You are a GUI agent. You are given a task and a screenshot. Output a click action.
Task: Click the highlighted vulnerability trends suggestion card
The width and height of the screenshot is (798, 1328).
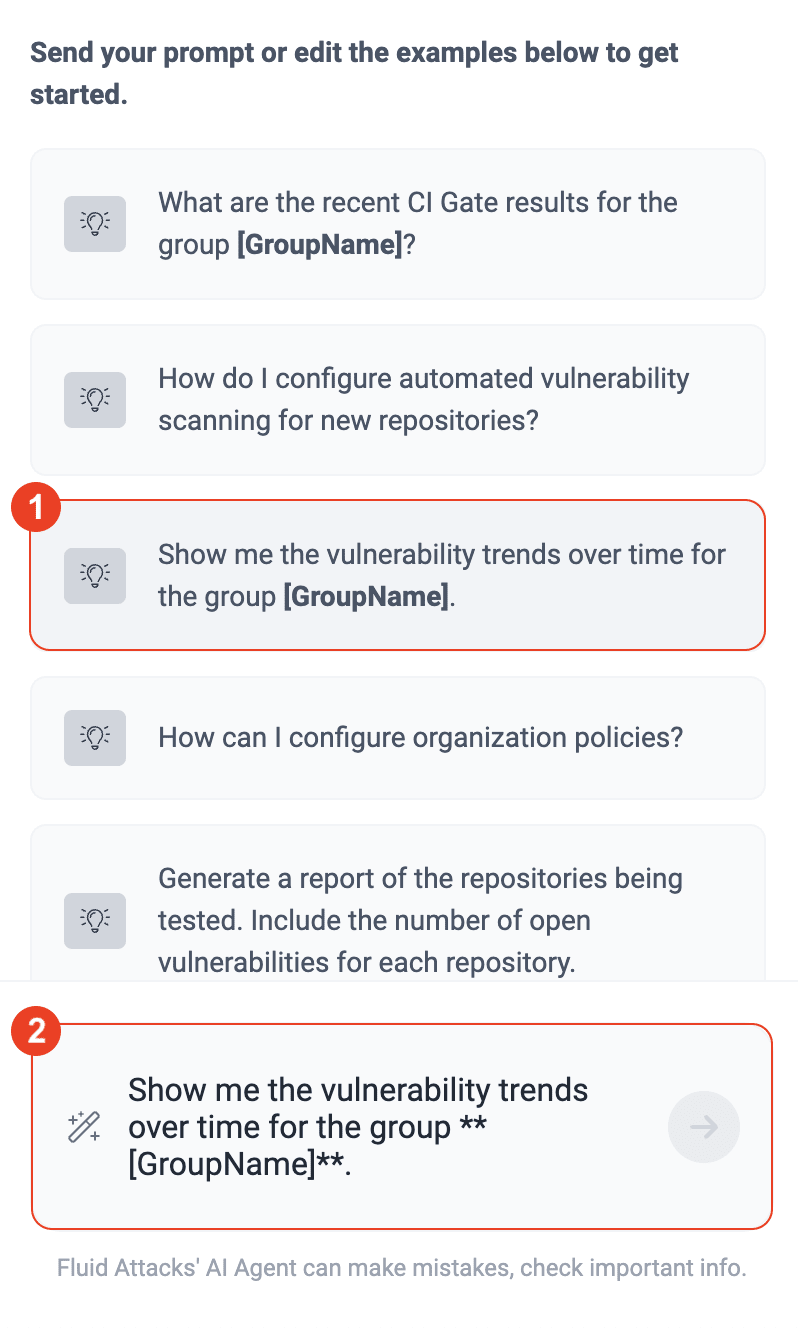(398, 575)
